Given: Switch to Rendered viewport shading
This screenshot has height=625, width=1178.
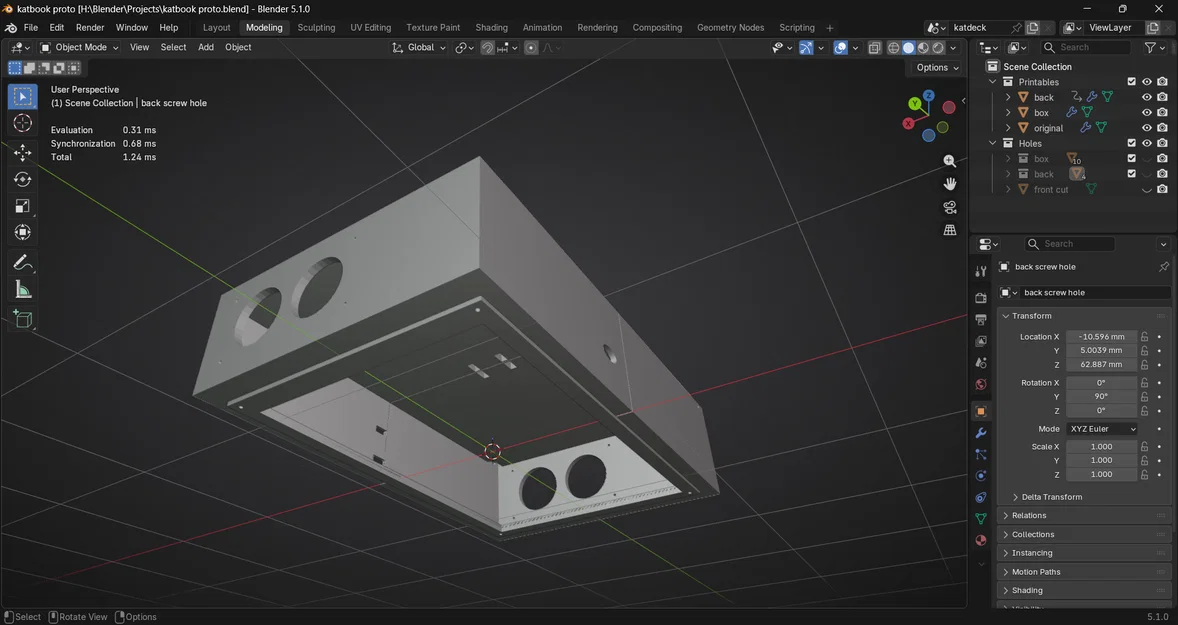Looking at the screenshot, I should click(938, 47).
